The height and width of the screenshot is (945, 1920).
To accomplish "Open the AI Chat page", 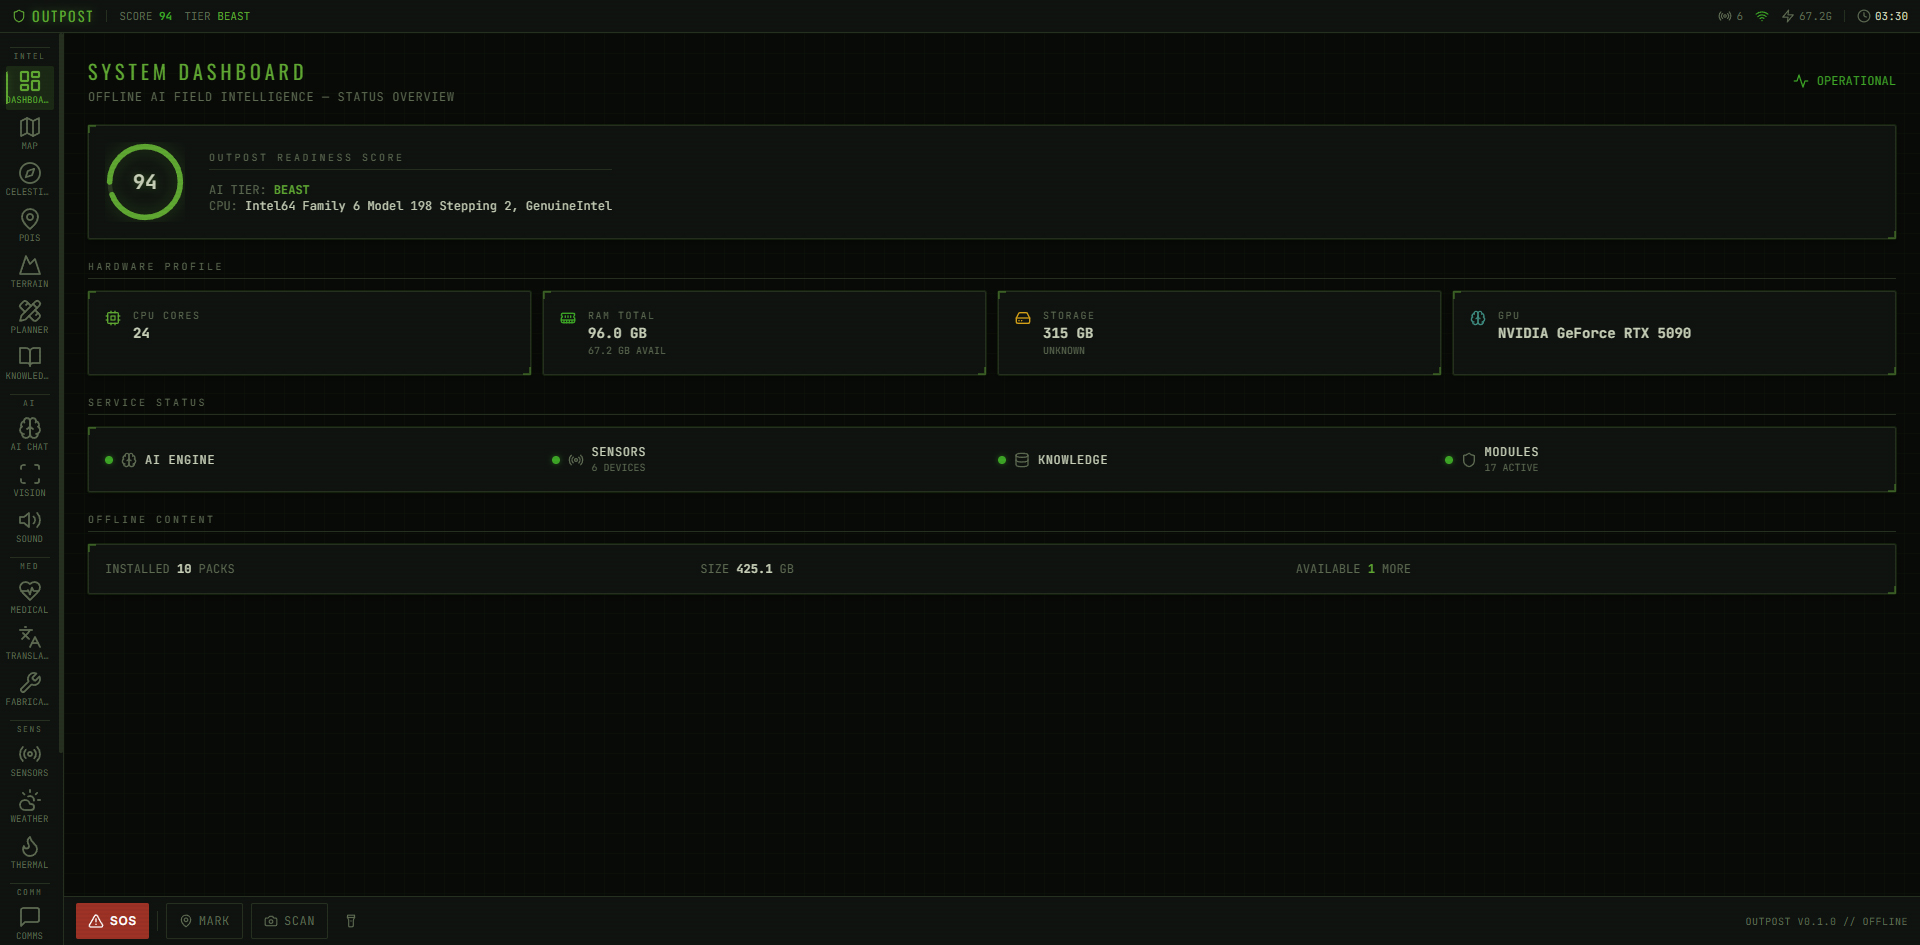I will [x=30, y=434].
